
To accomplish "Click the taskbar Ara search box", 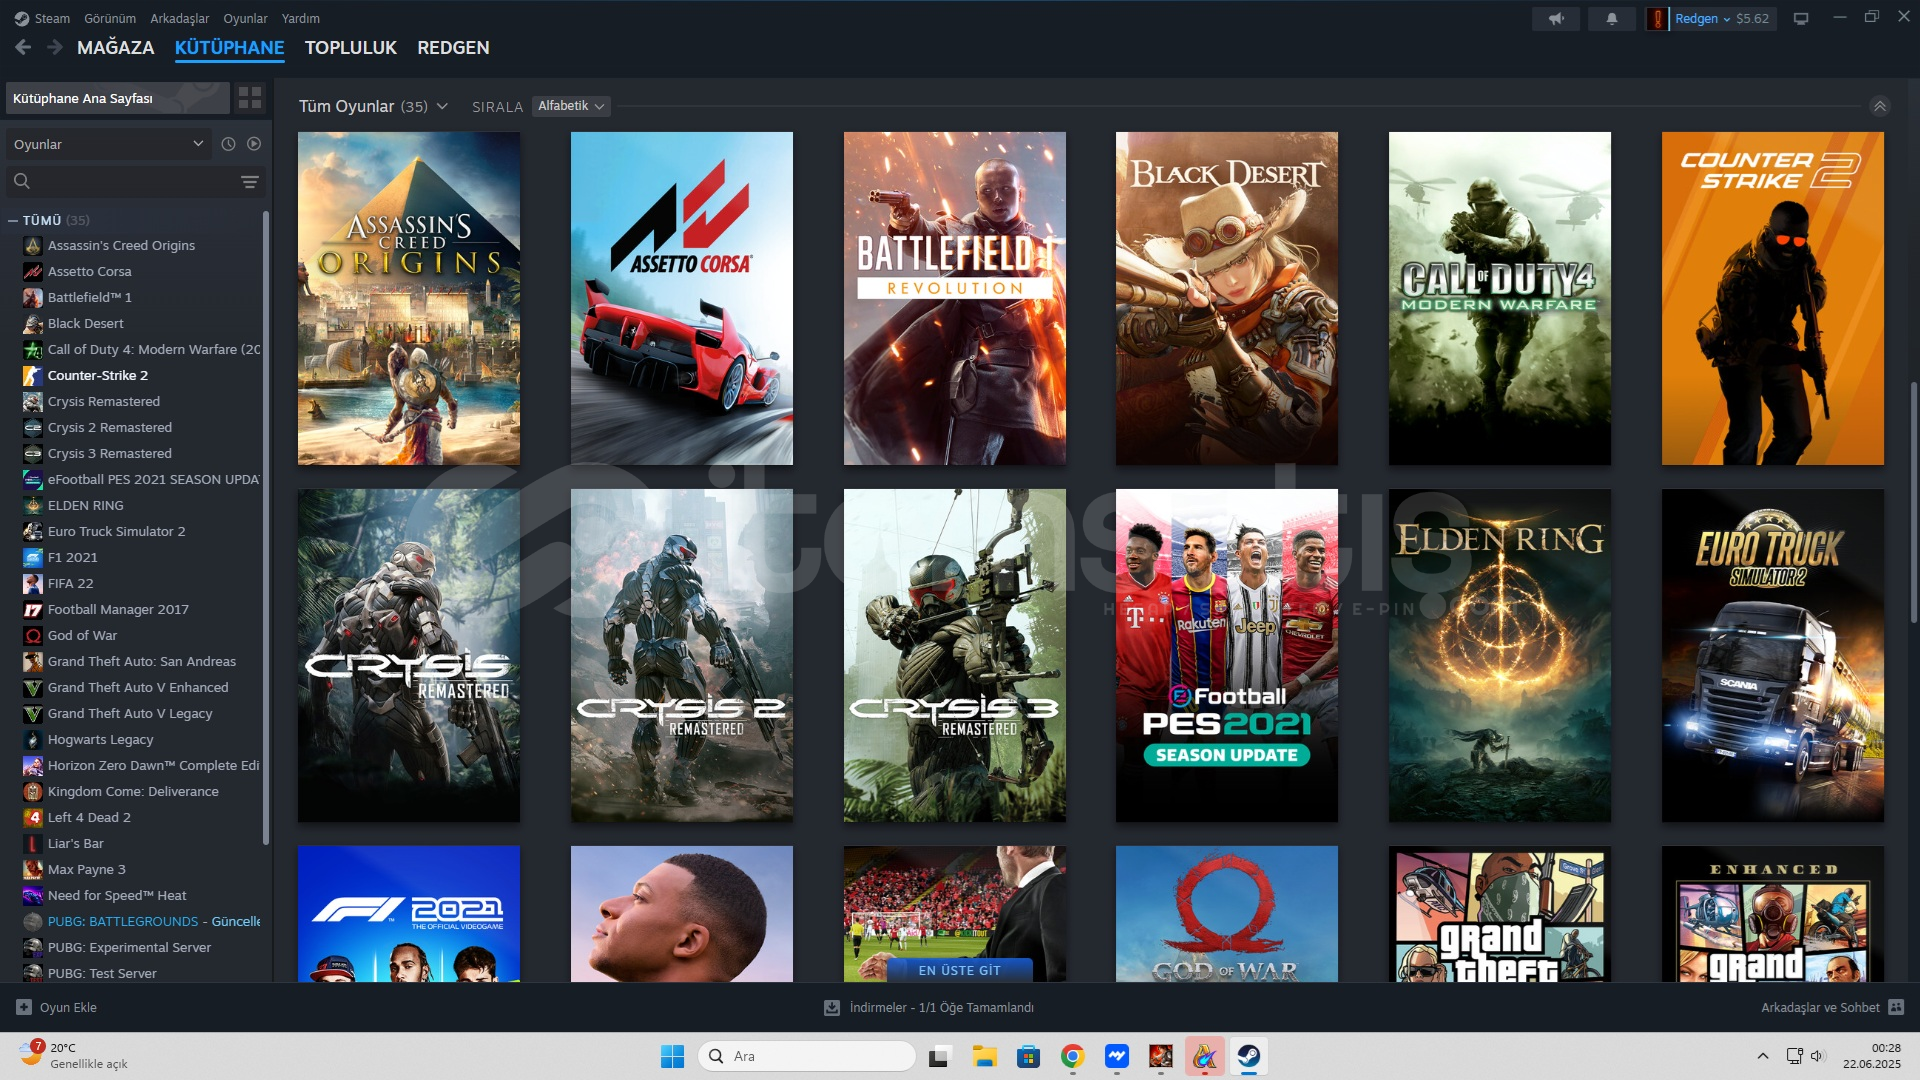I will [807, 1056].
